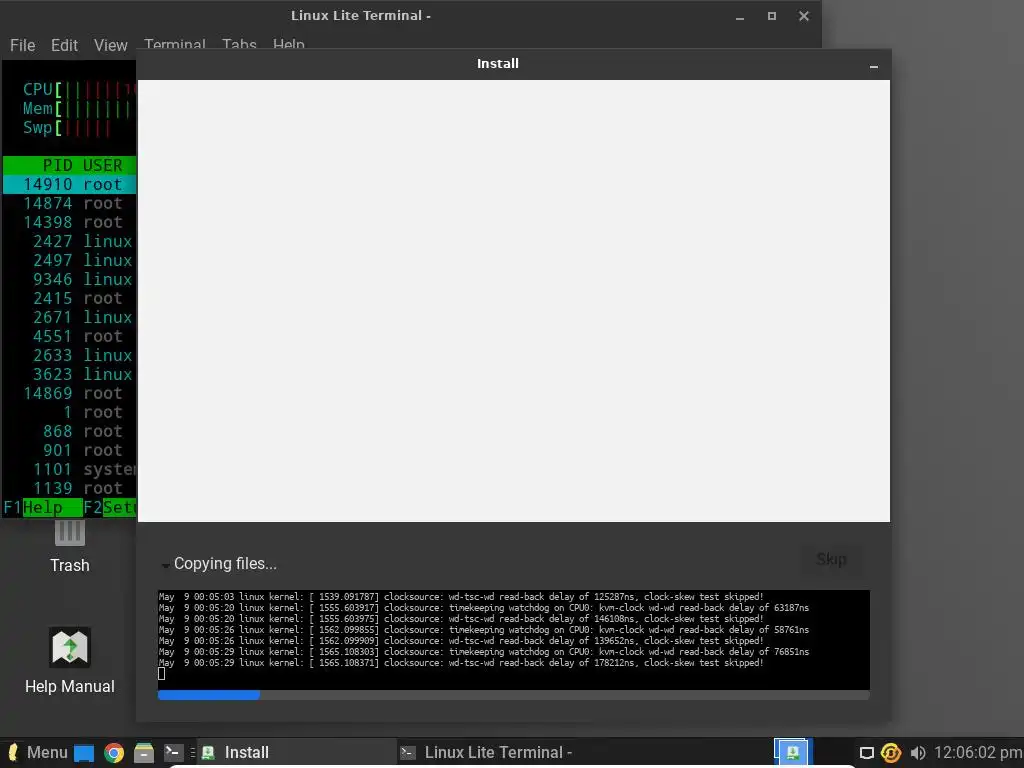Open Edit menu in the terminal window
The height and width of the screenshot is (768, 1024).
point(64,45)
